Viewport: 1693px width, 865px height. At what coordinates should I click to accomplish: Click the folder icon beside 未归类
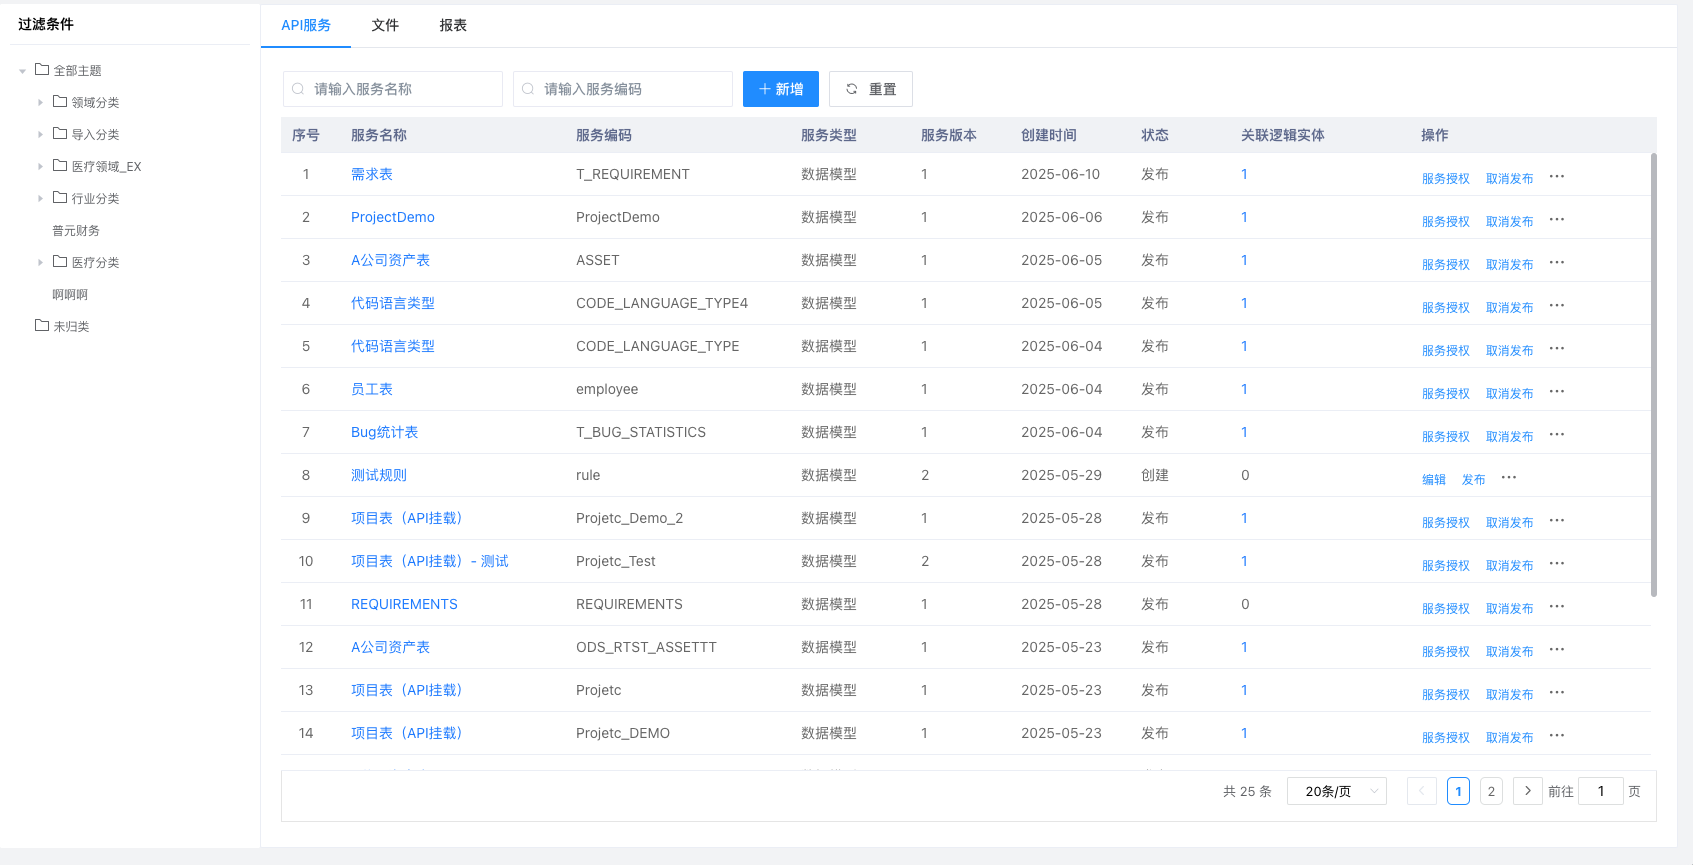[x=42, y=326]
